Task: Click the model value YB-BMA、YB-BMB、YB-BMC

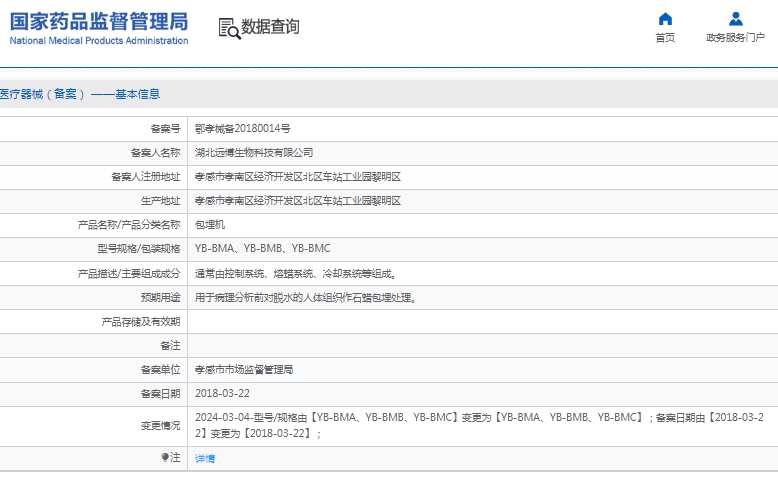Action: [262, 248]
